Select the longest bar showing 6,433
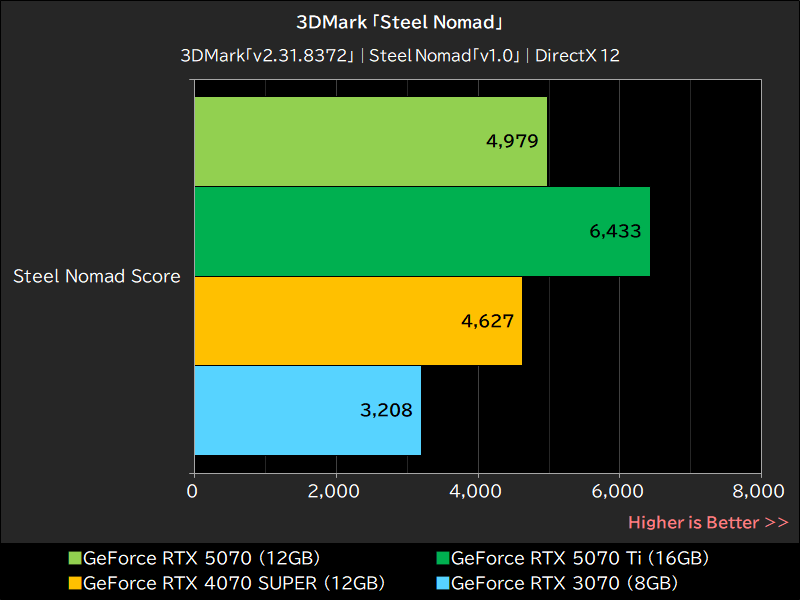 [420, 232]
